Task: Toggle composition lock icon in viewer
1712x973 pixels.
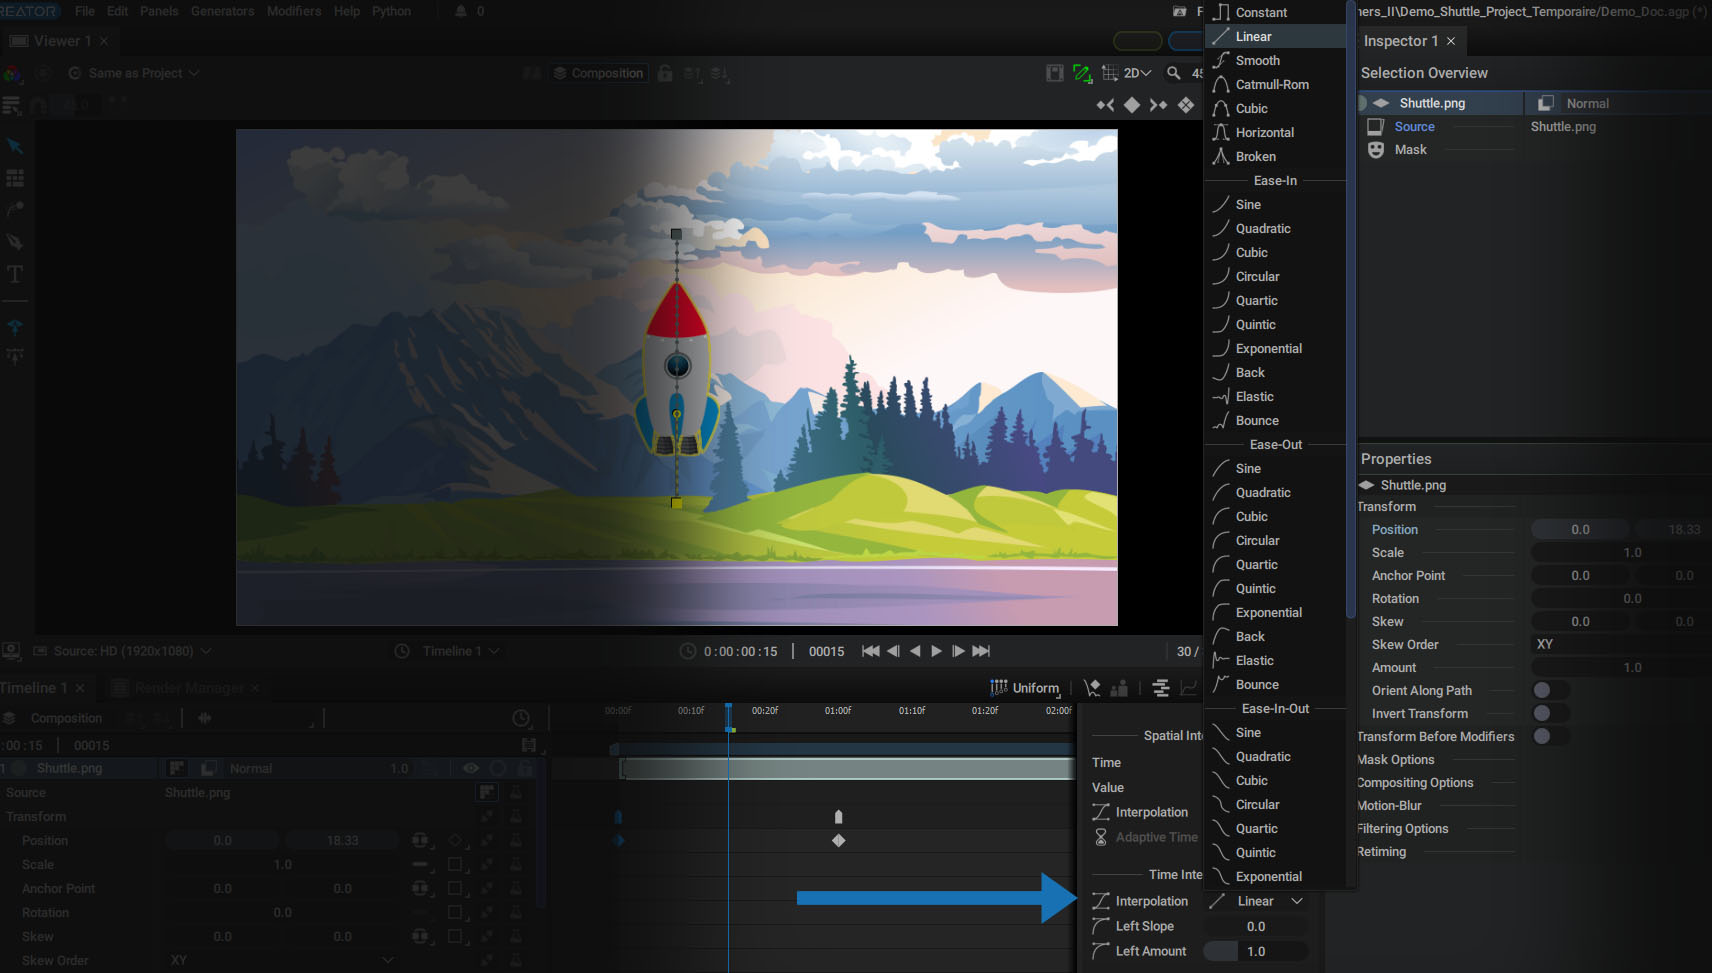Action: tap(665, 73)
